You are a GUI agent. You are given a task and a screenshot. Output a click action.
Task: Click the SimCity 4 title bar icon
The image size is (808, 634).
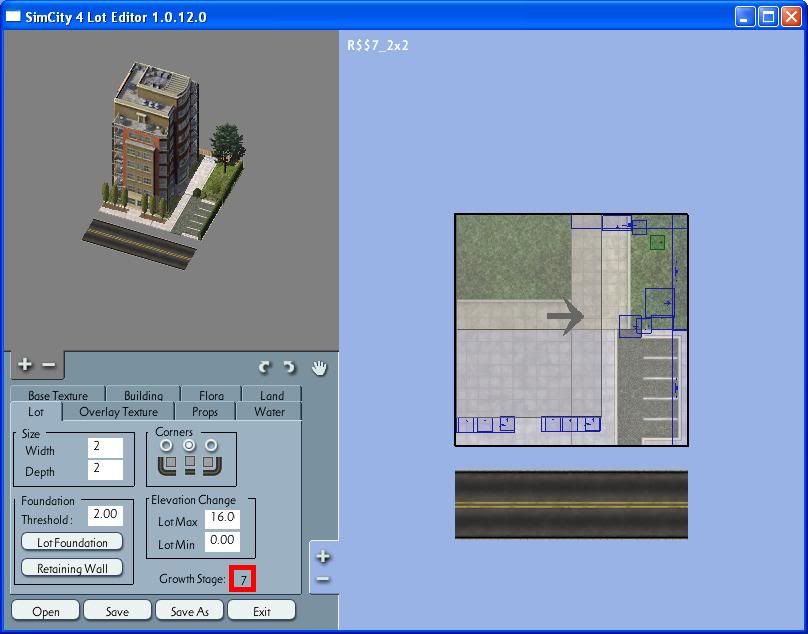[13, 16]
